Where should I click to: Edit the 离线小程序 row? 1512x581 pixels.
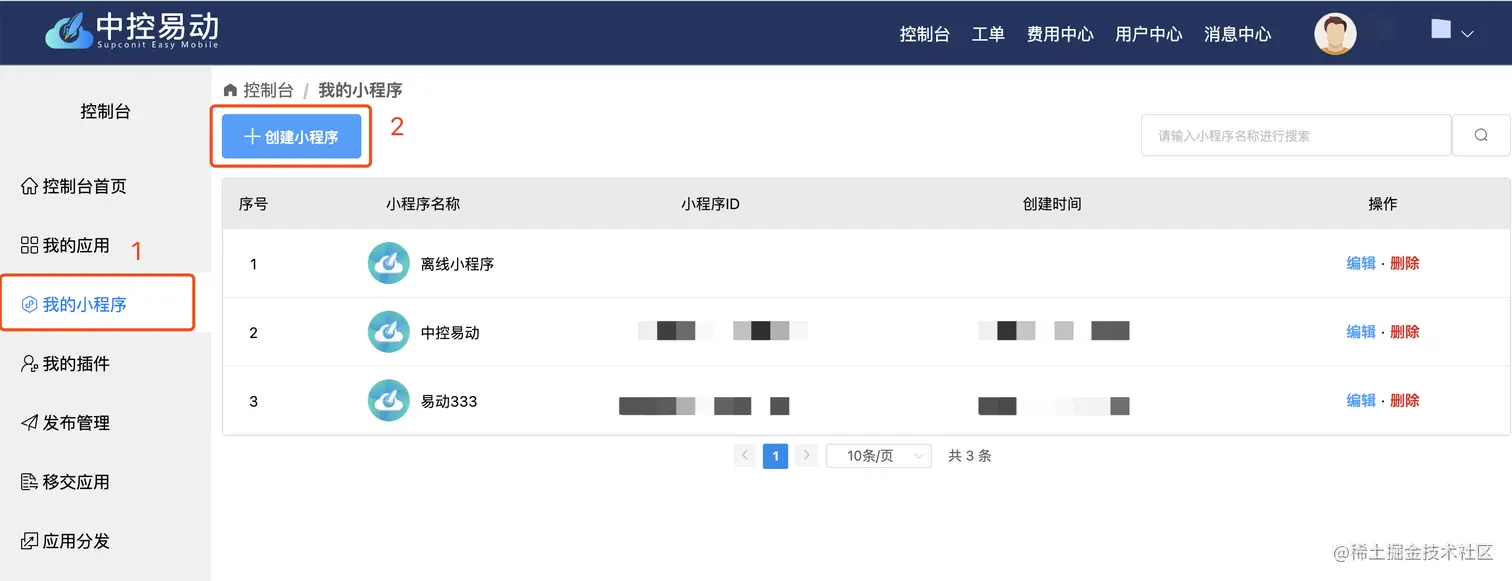tap(1361, 264)
